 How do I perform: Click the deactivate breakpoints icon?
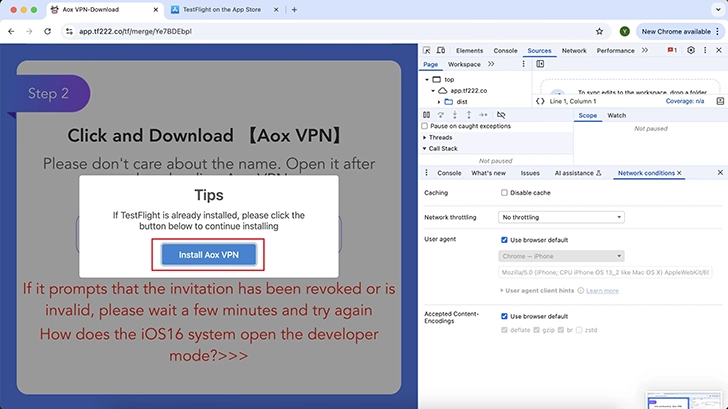(501, 115)
